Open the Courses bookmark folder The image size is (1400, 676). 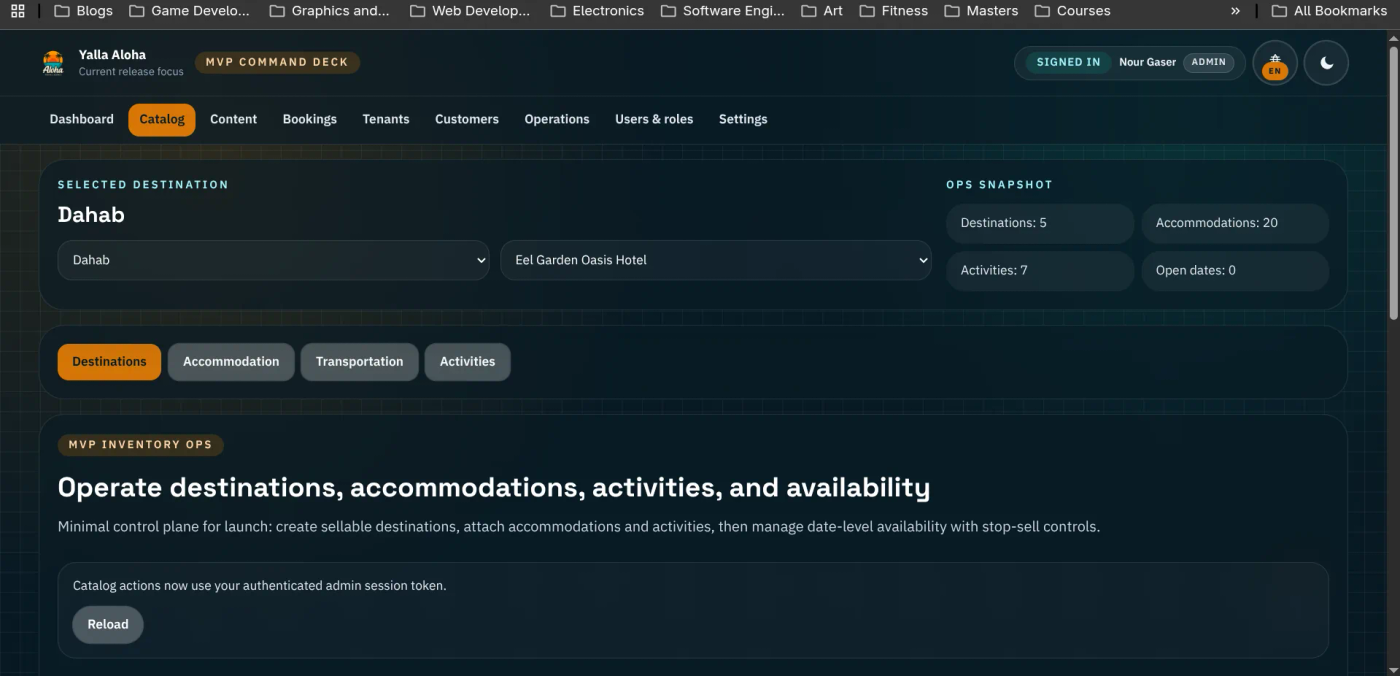pyautogui.click(x=1072, y=11)
